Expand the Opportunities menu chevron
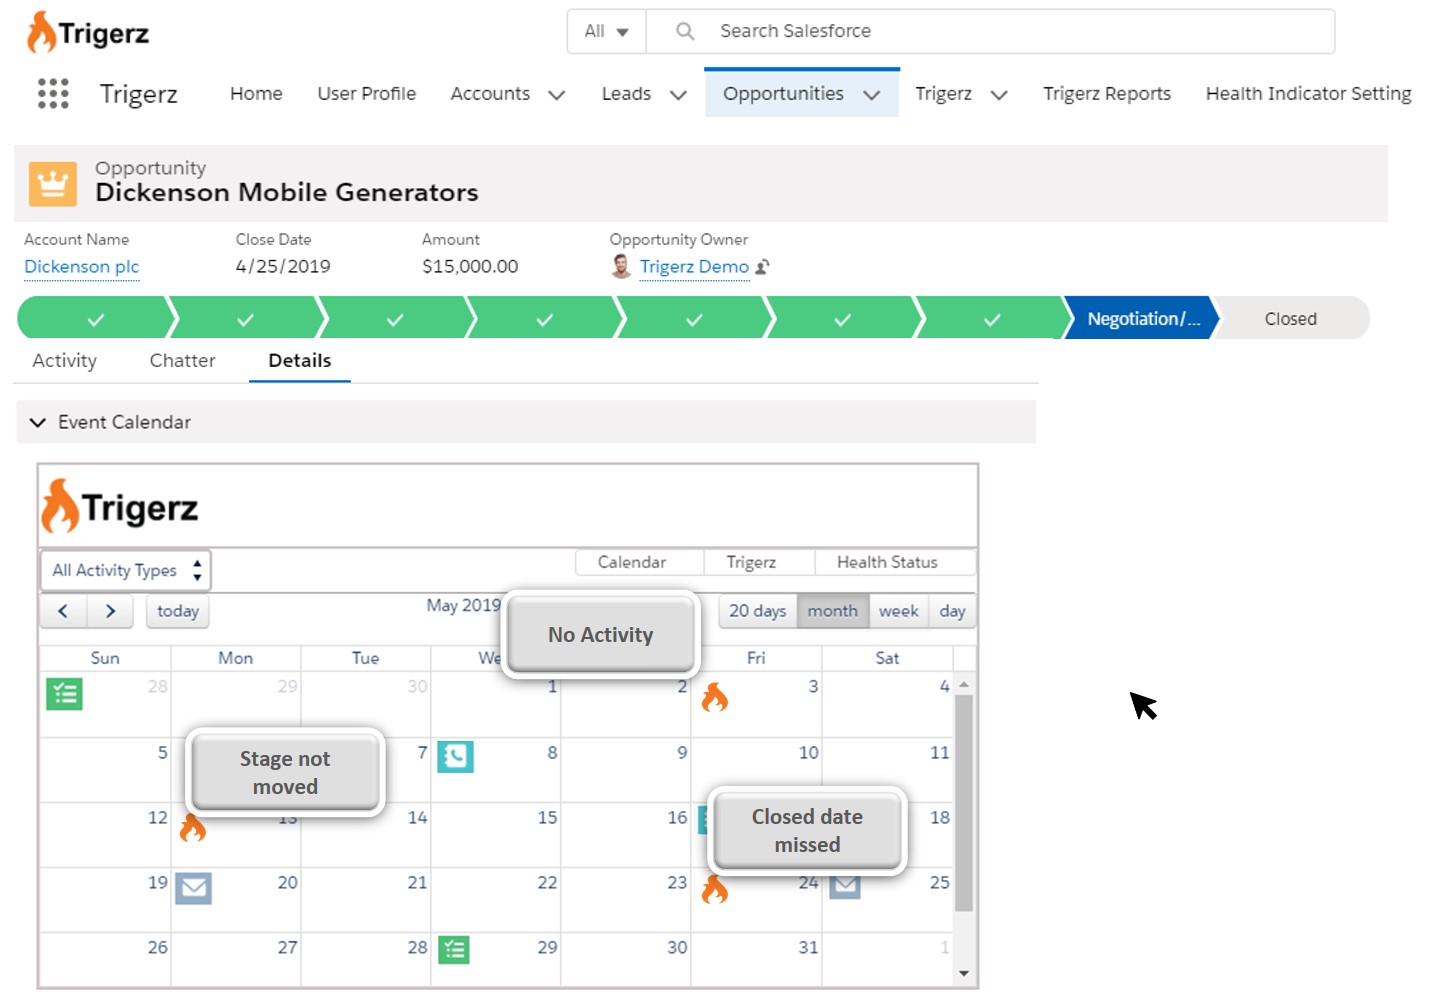Screen dimensions: 1433x998 click(x=871, y=95)
